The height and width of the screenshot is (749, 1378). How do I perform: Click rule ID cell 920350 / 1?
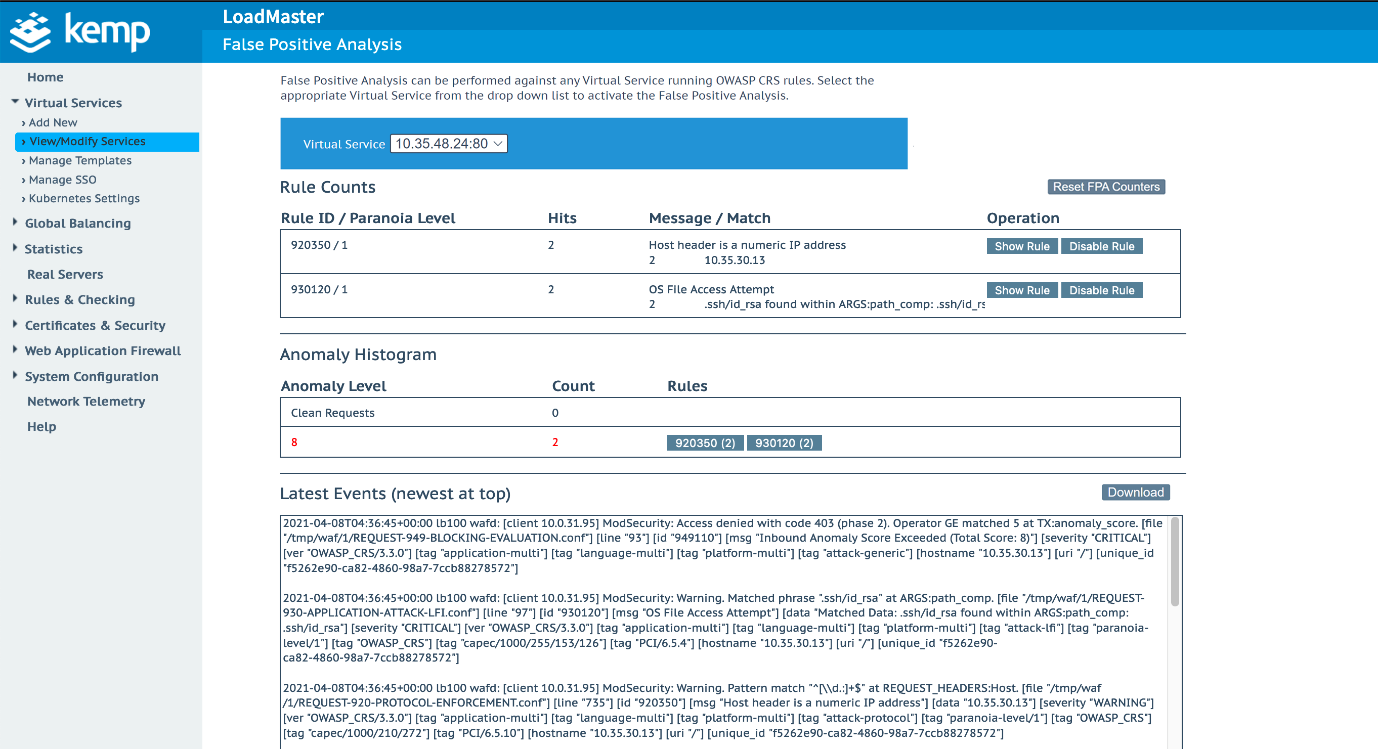coord(319,245)
